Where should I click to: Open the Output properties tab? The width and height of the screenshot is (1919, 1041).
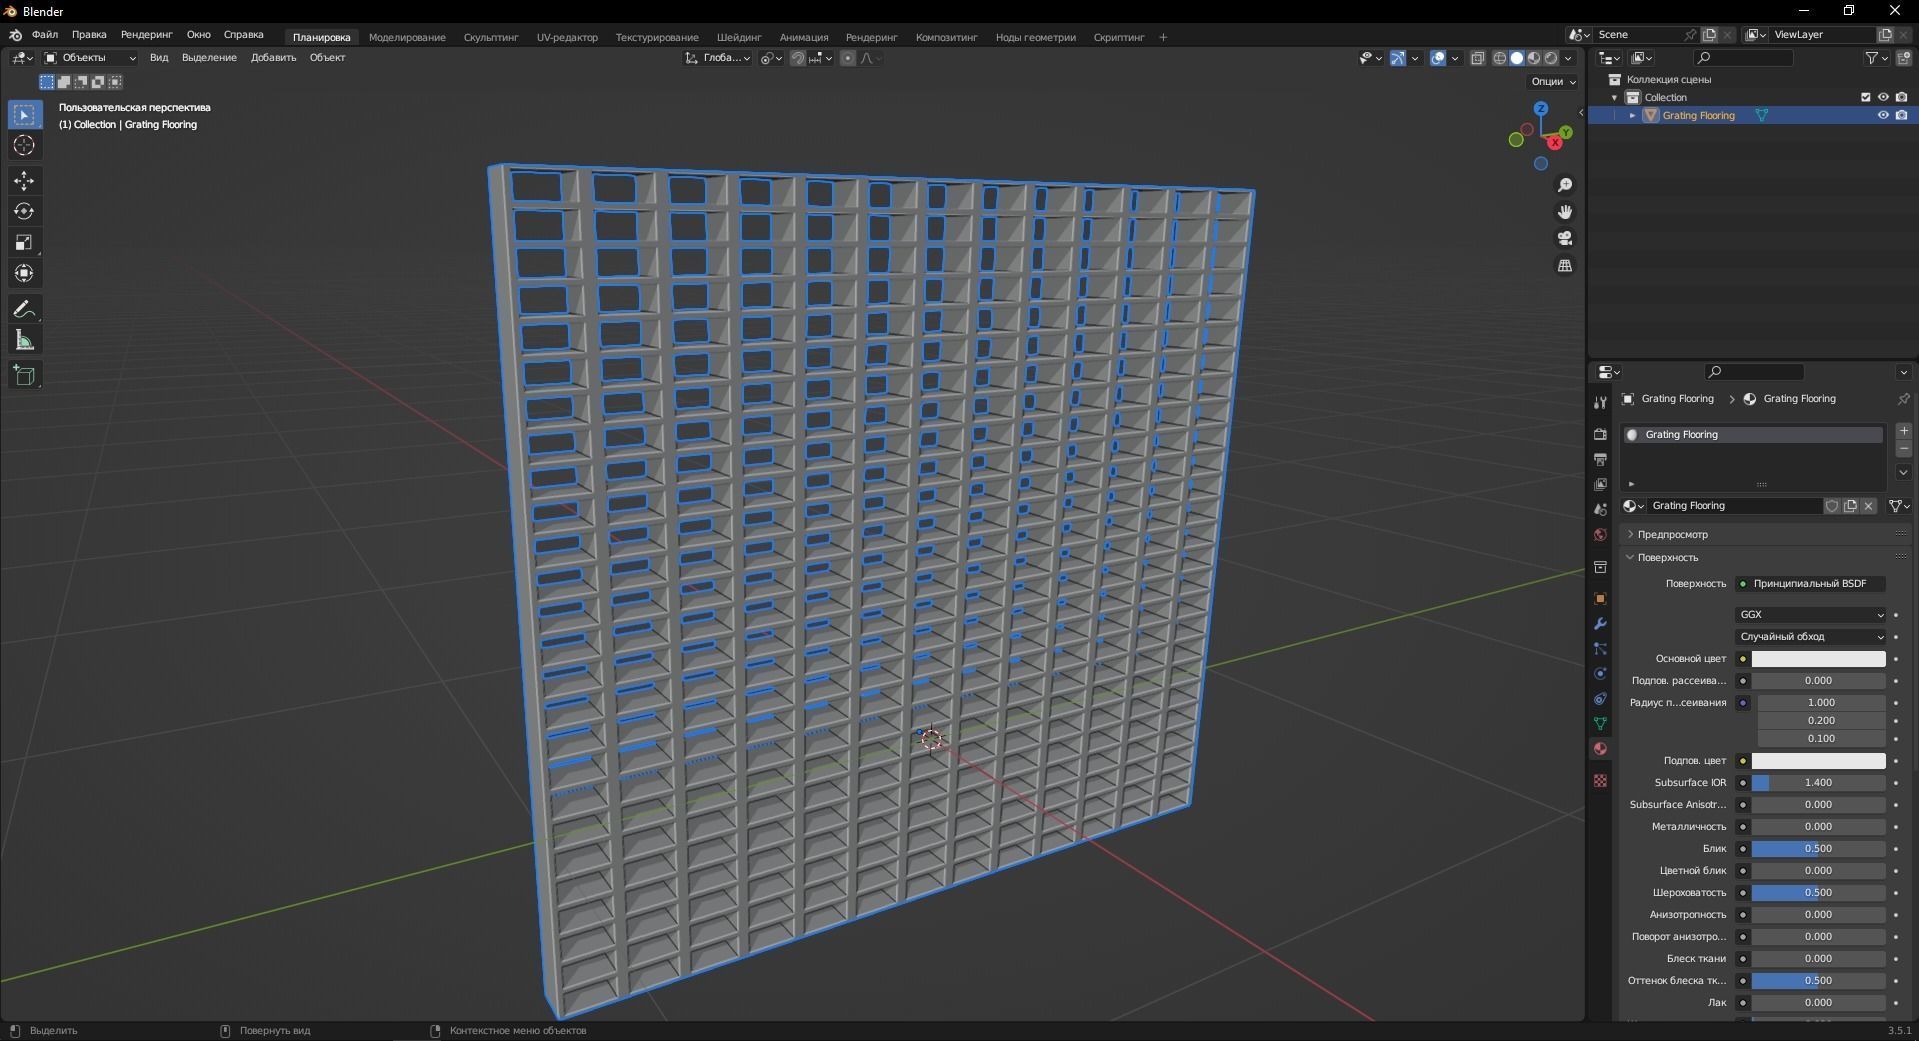[x=1600, y=459]
